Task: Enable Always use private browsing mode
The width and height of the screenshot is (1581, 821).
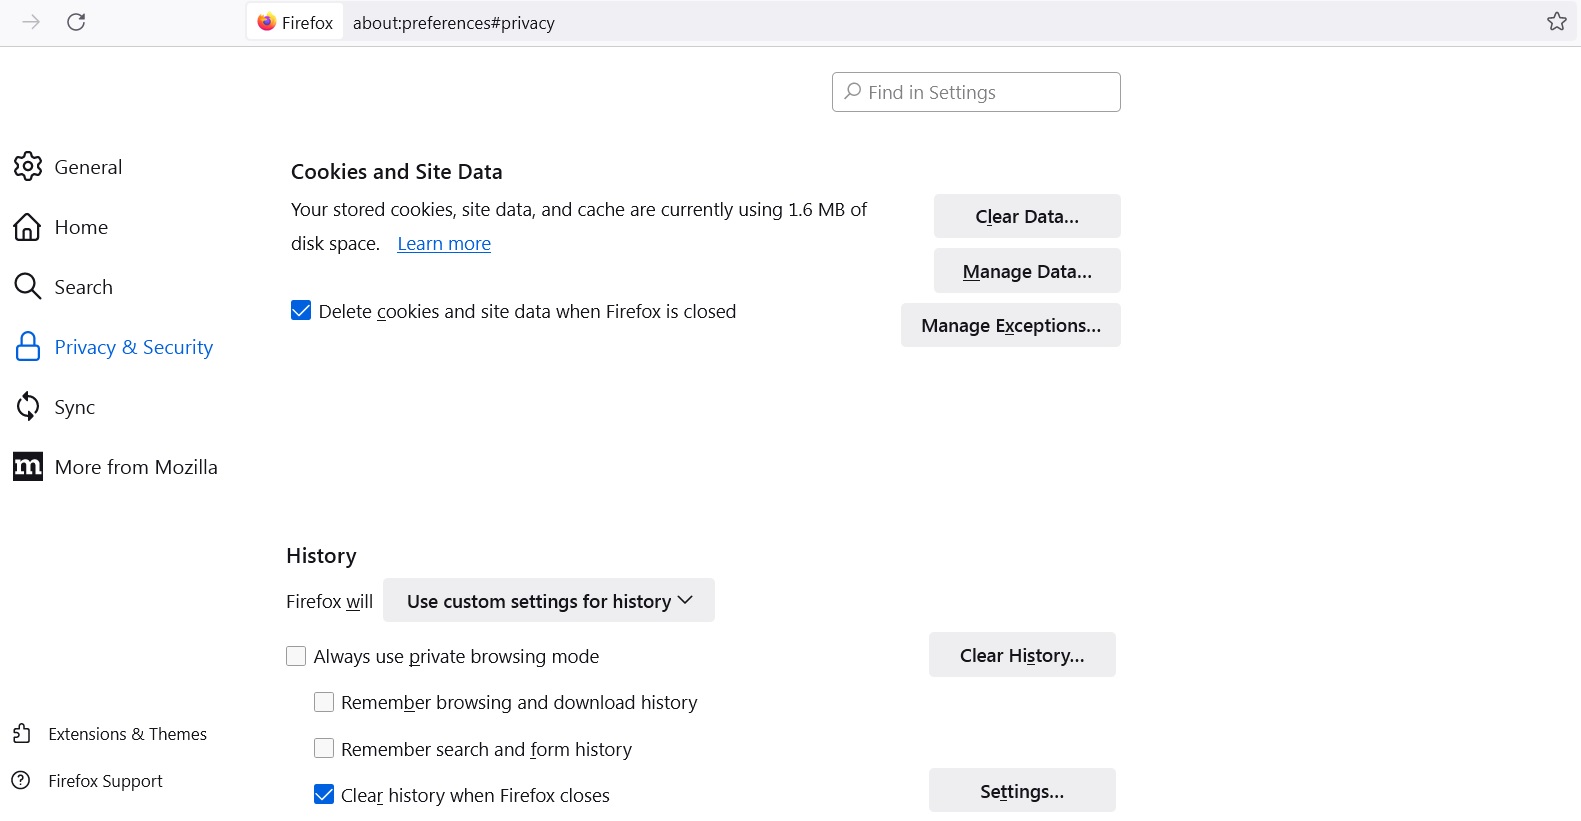Action: pos(296,656)
